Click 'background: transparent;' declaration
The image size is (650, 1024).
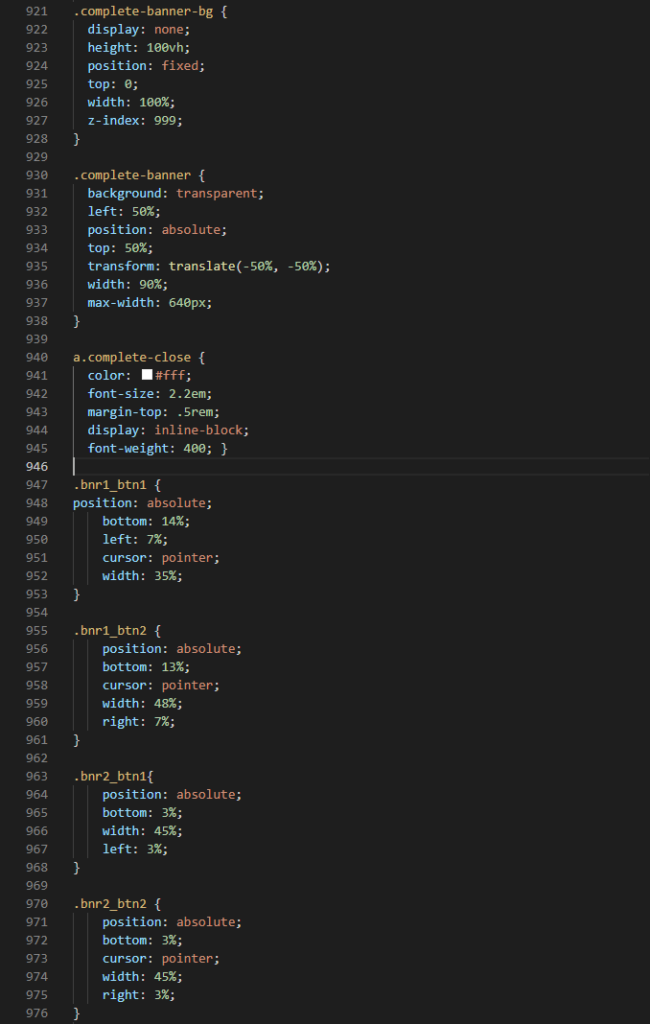click(x=176, y=193)
